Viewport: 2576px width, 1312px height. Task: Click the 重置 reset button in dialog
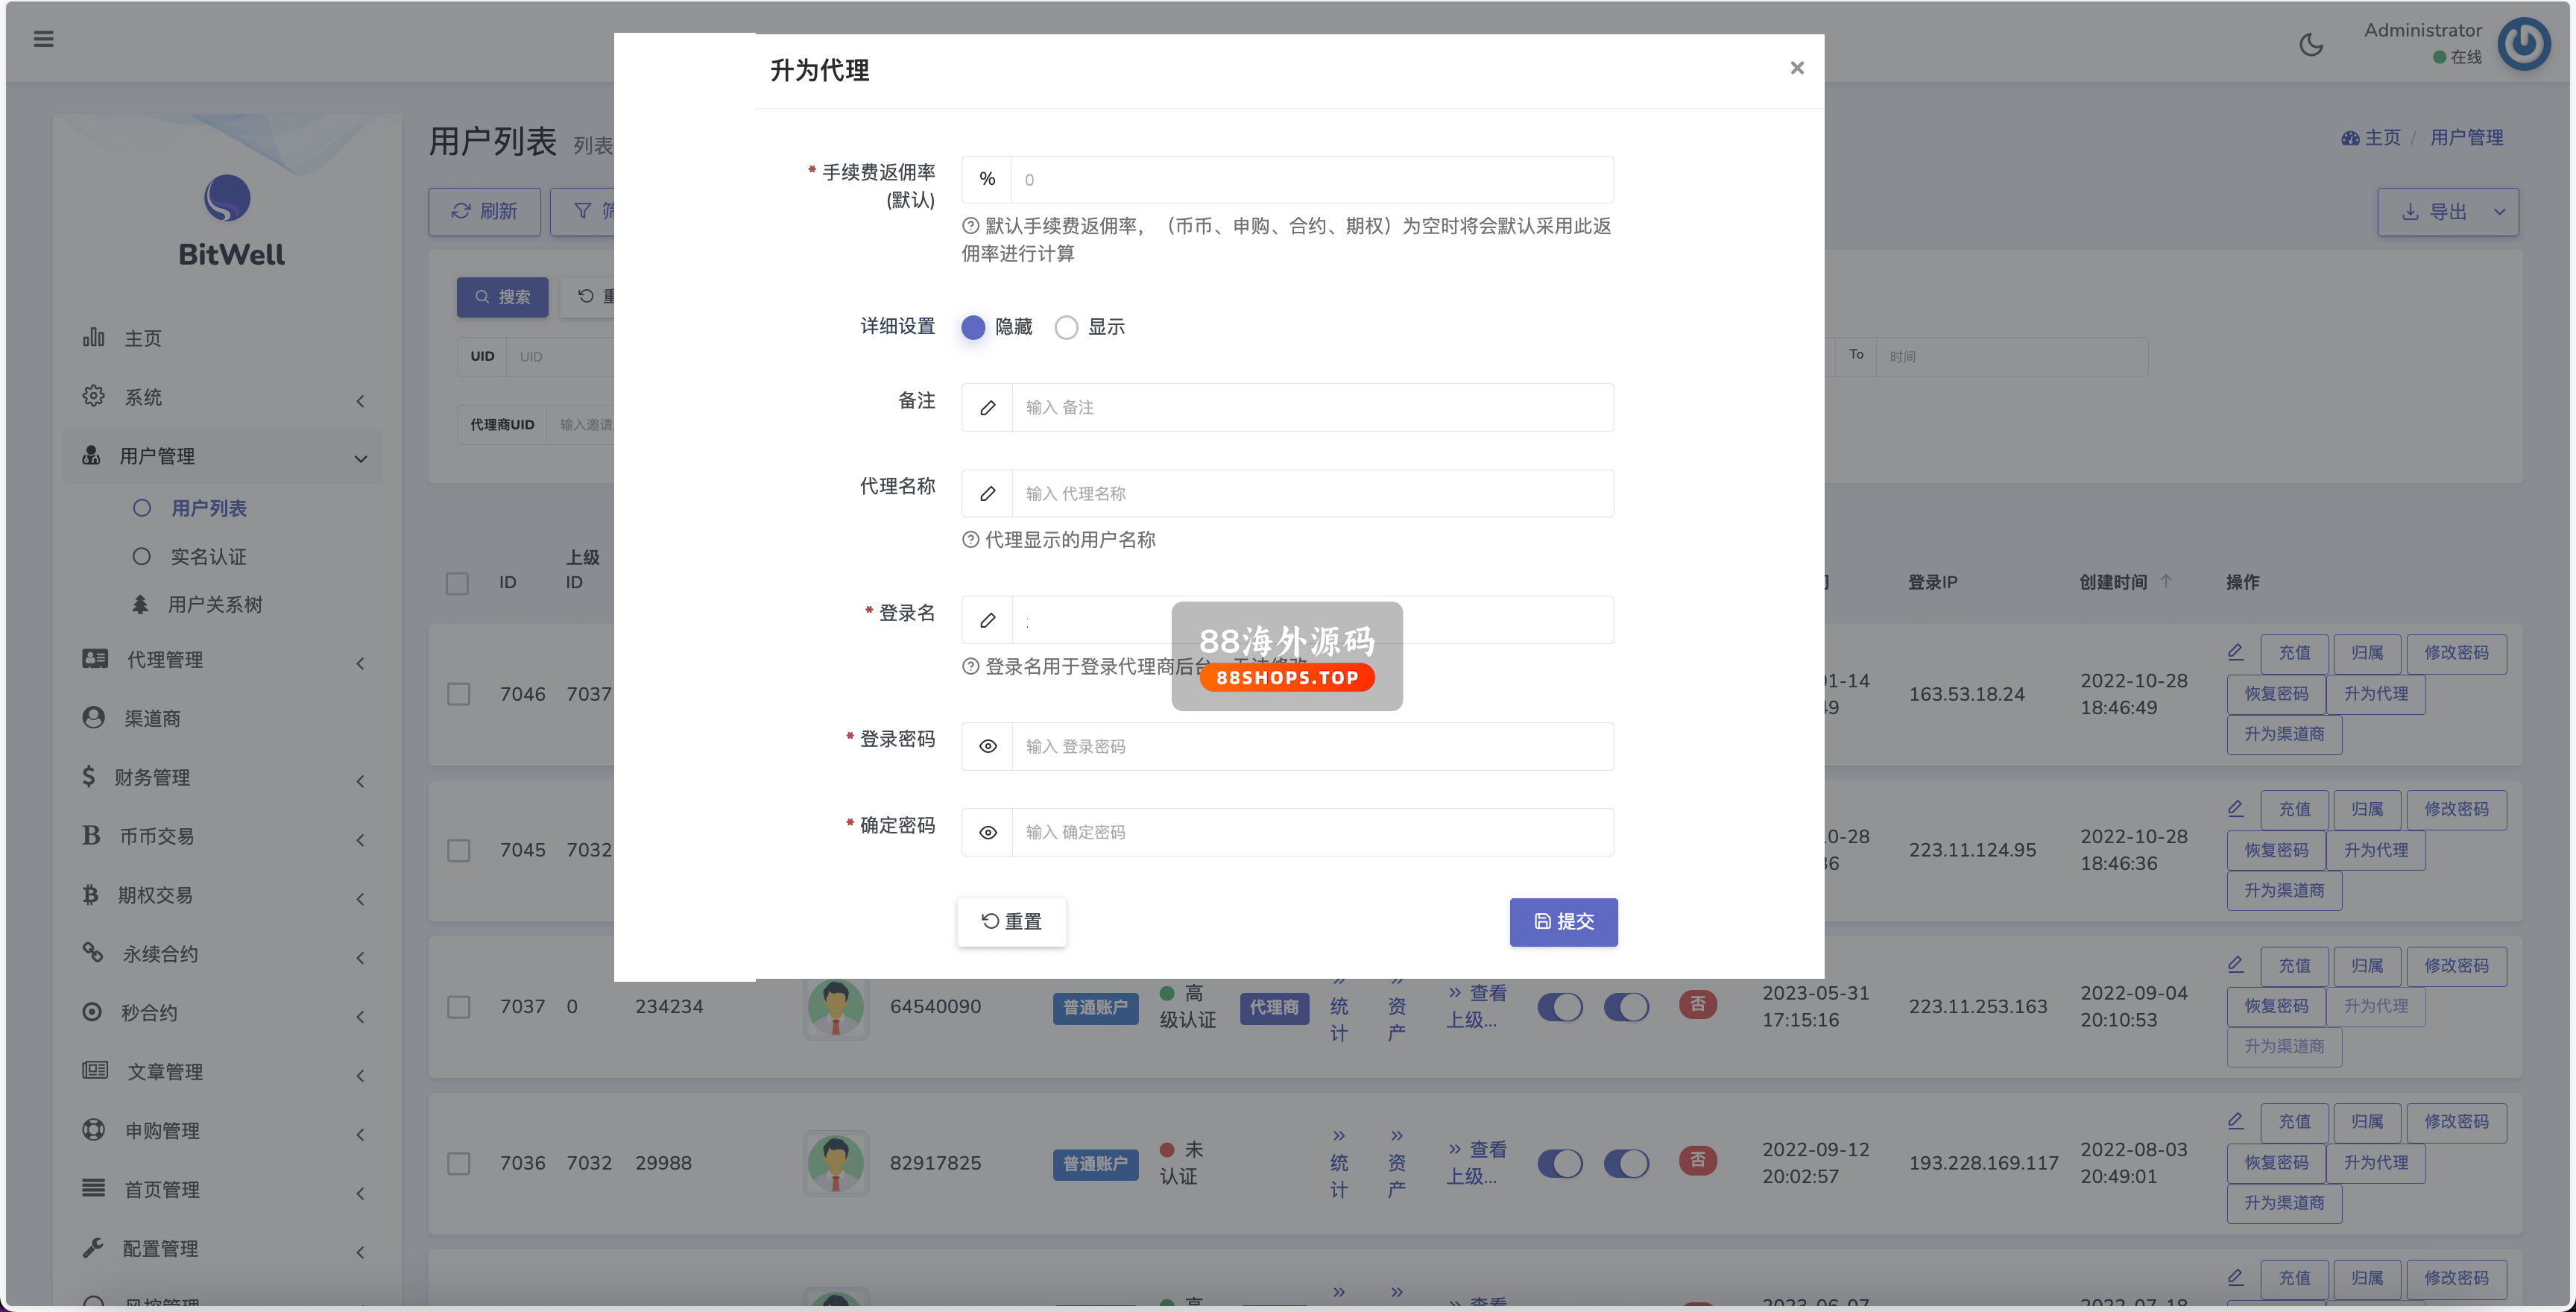1011,921
